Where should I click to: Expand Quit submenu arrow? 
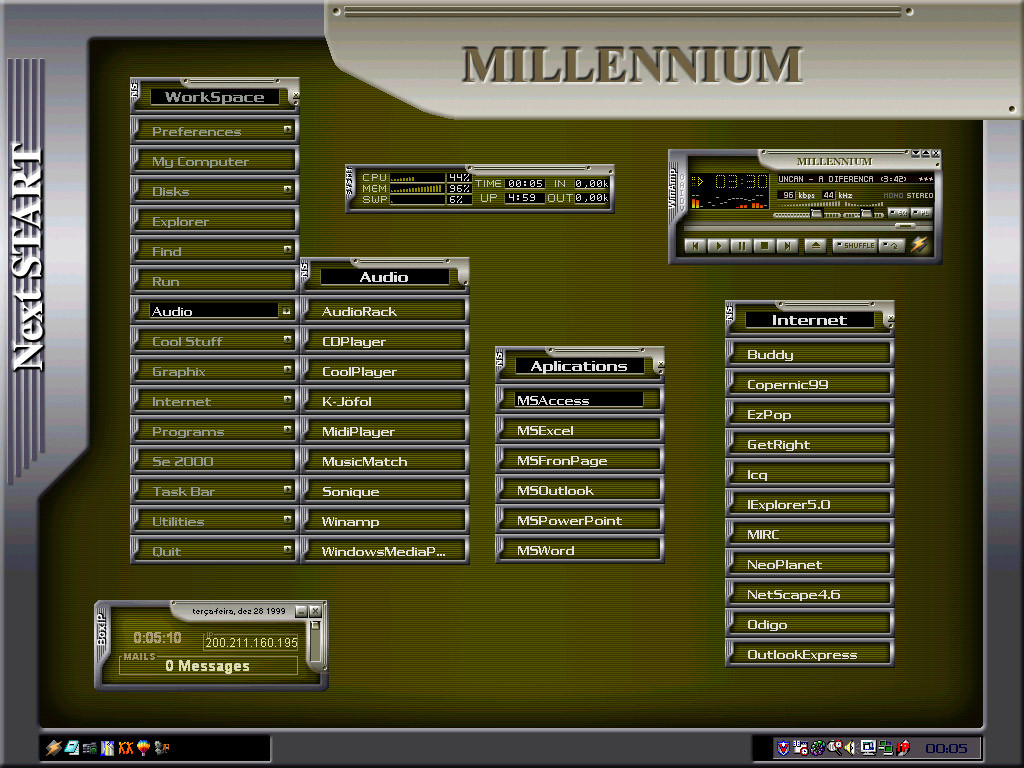pyautogui.click(x=287, y=550)
